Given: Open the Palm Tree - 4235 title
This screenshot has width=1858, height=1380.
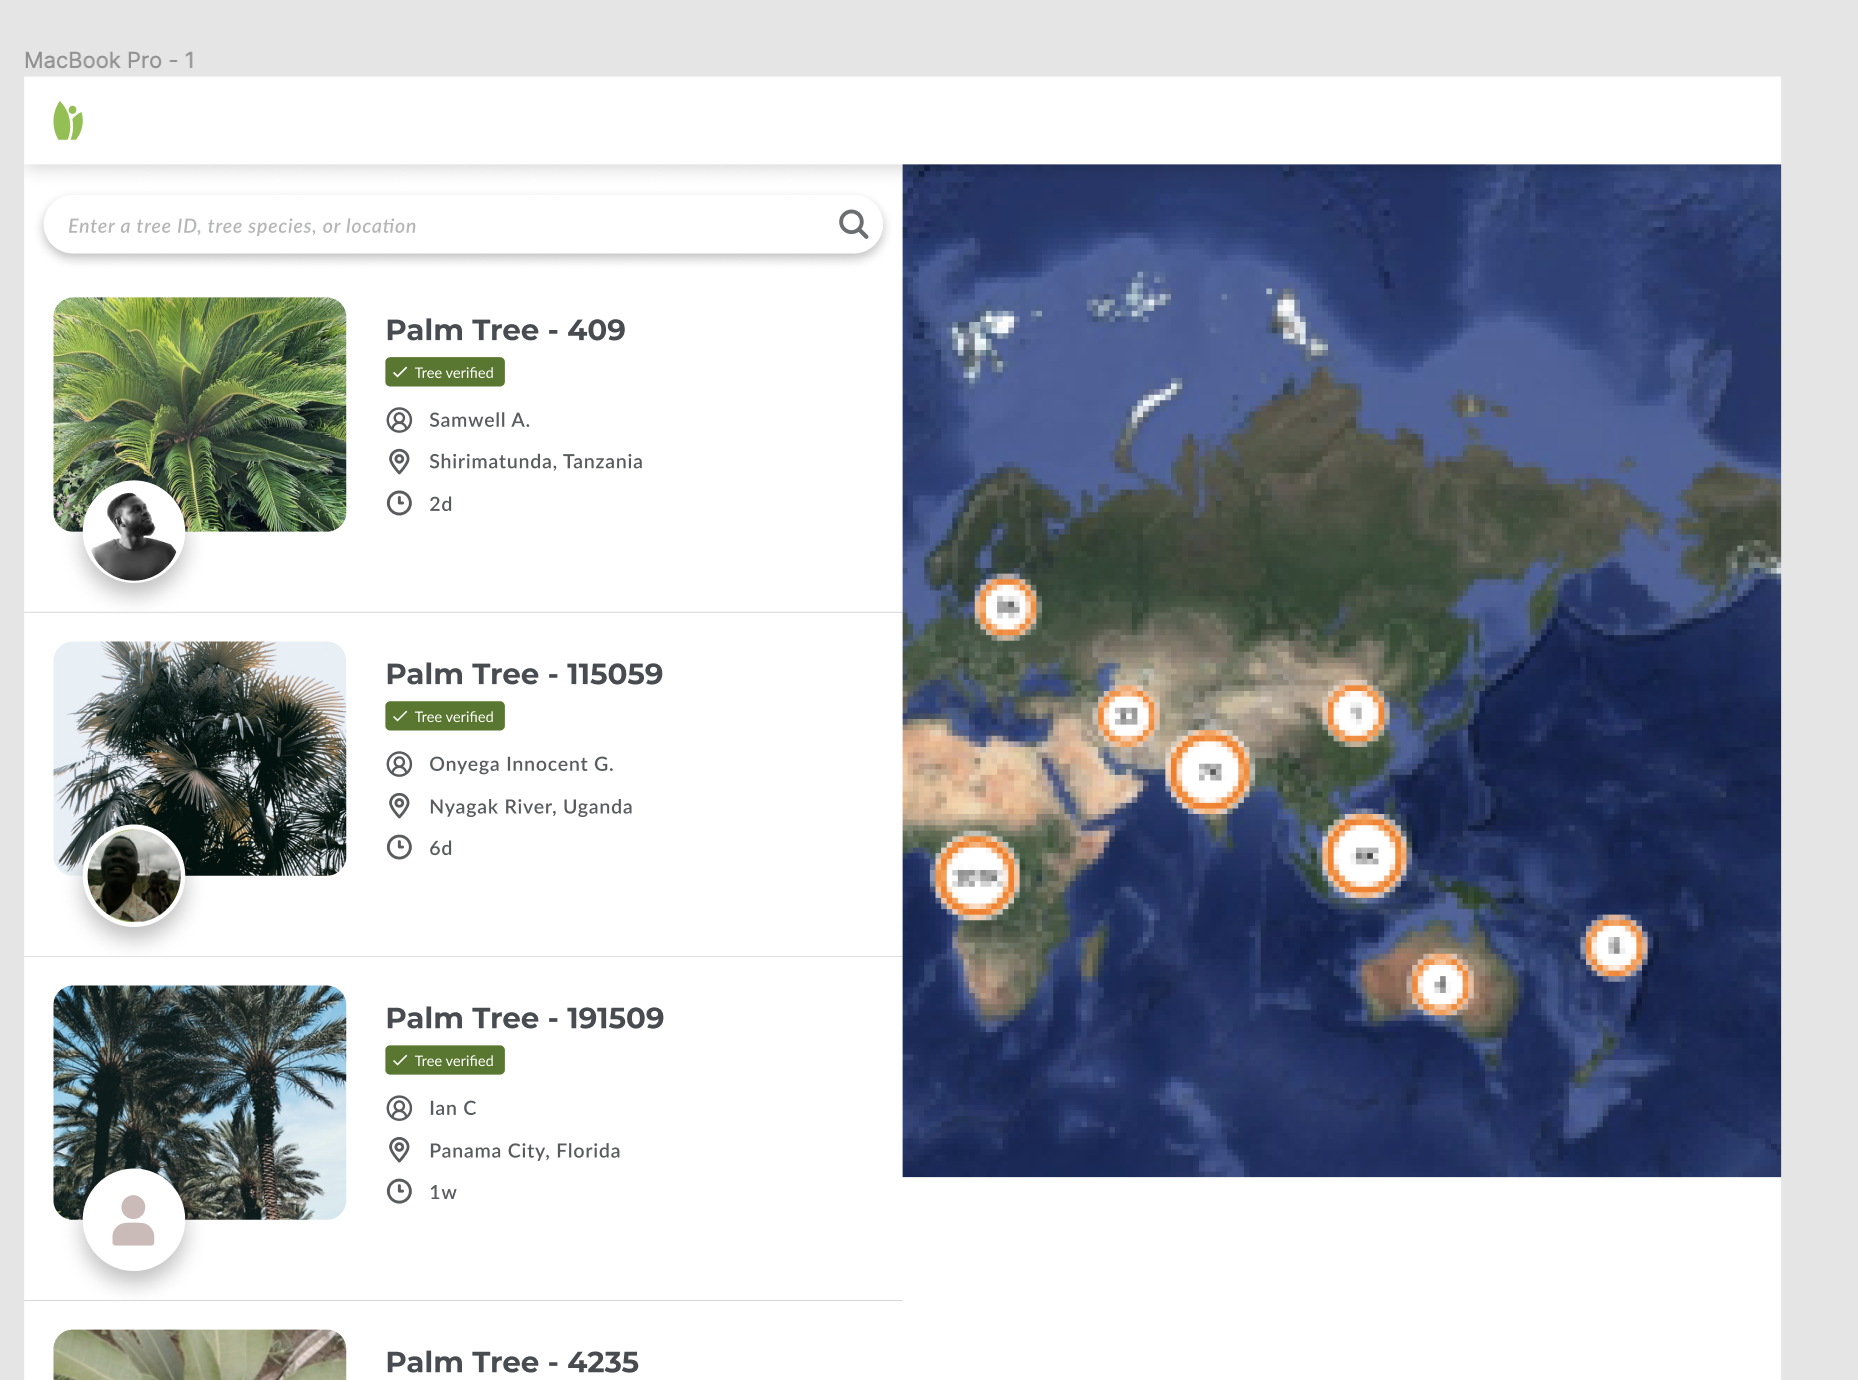Looking at the screenshot, I should point(512,1362).
